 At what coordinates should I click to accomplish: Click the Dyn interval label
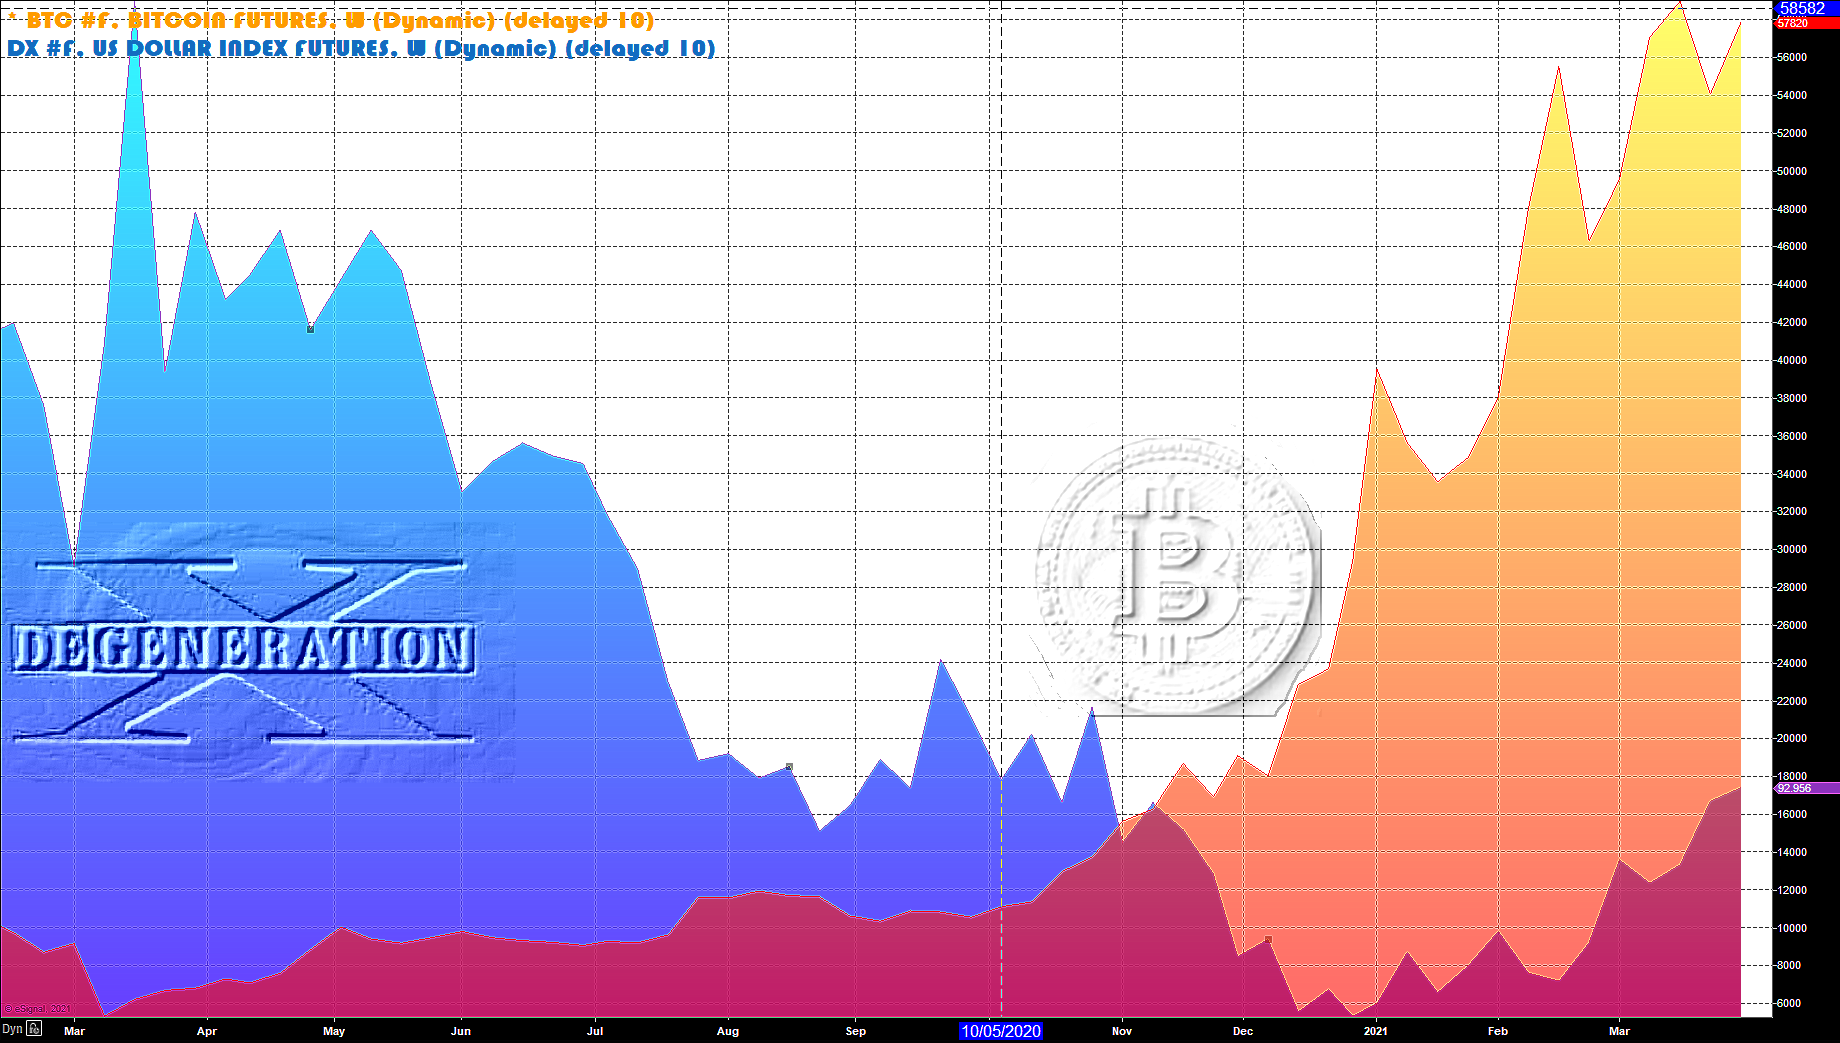12,1029
